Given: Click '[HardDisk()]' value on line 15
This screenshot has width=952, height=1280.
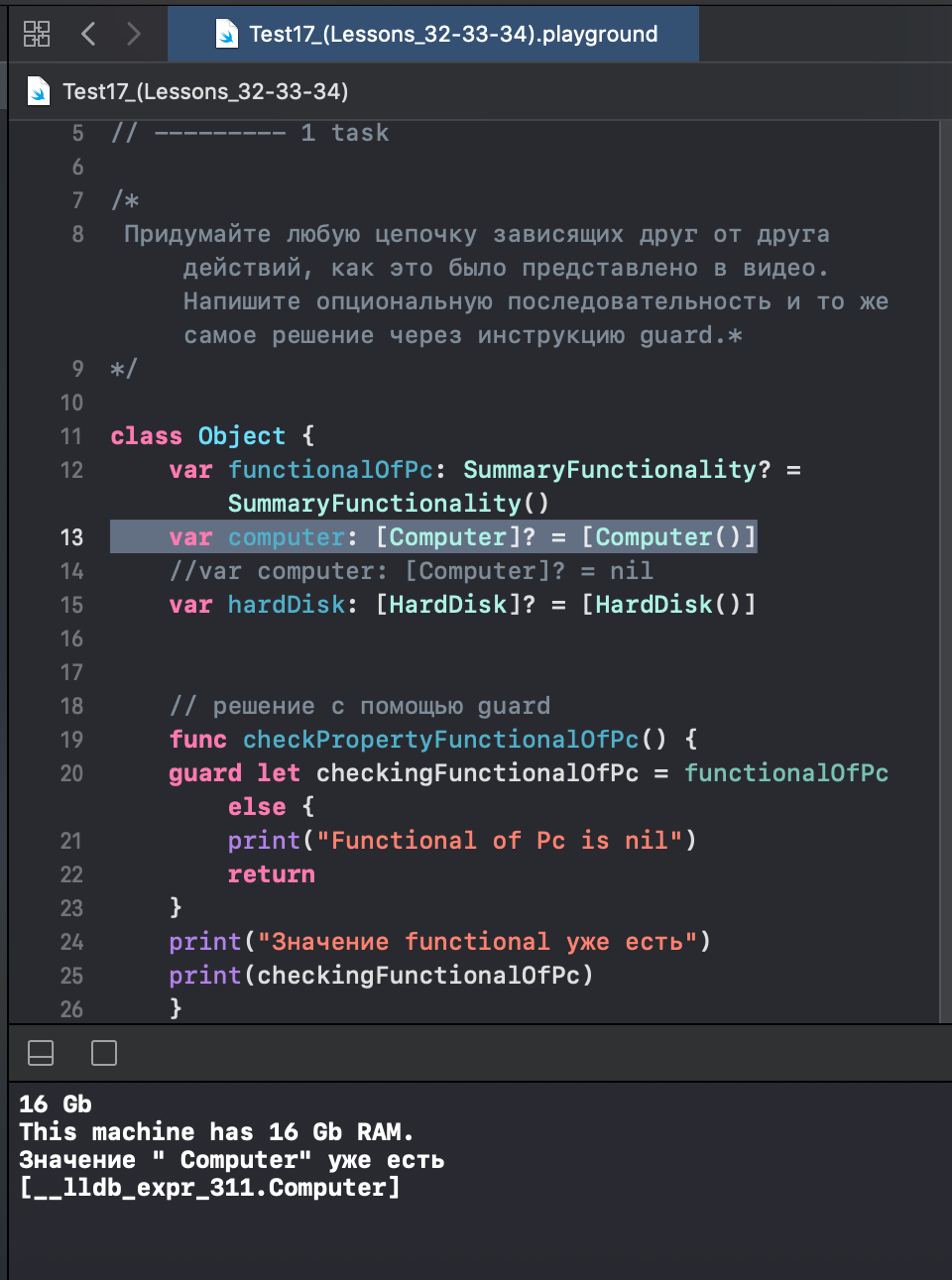Looking at the screenshot, I should [x=669, y=605].
